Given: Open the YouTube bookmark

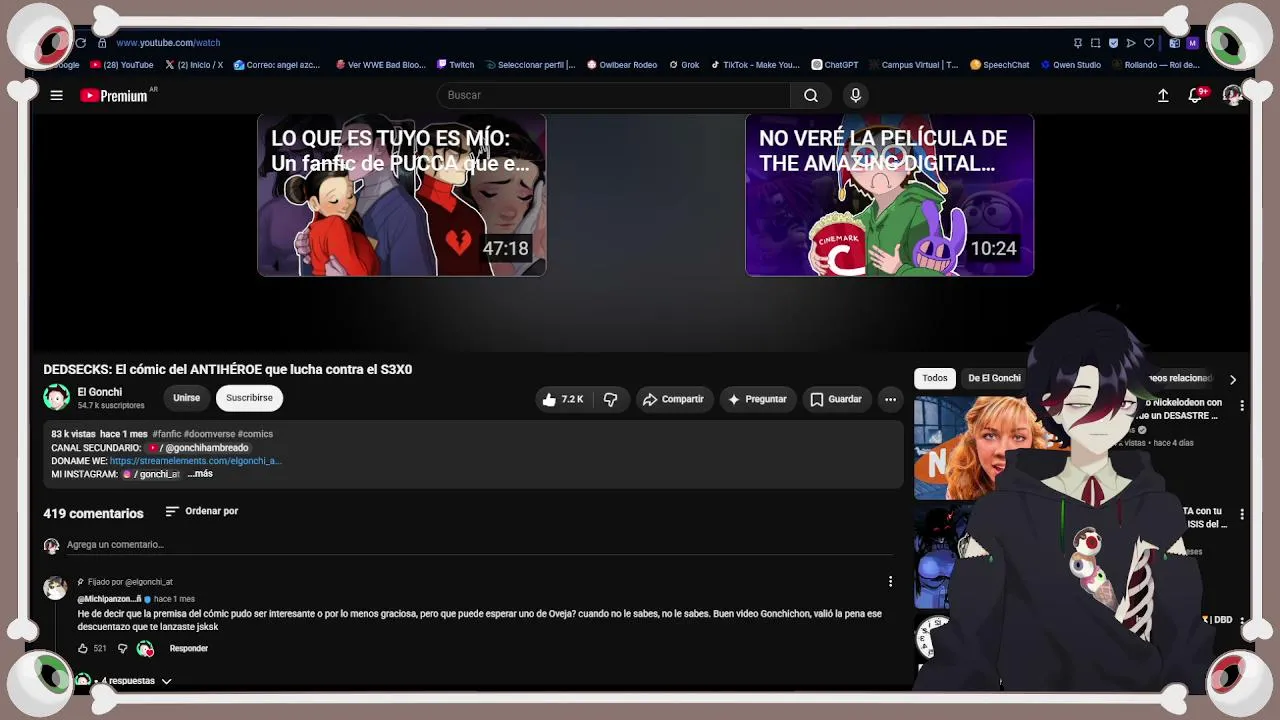Looking at the screenshot, I should (122, 65).
